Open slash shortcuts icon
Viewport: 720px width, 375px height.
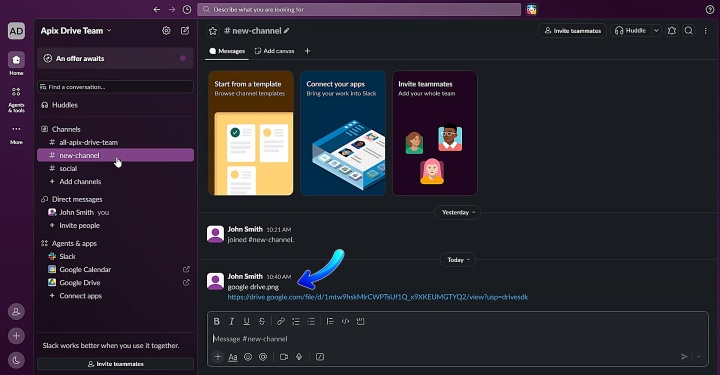pyautogui.click(x=320, y=357)
